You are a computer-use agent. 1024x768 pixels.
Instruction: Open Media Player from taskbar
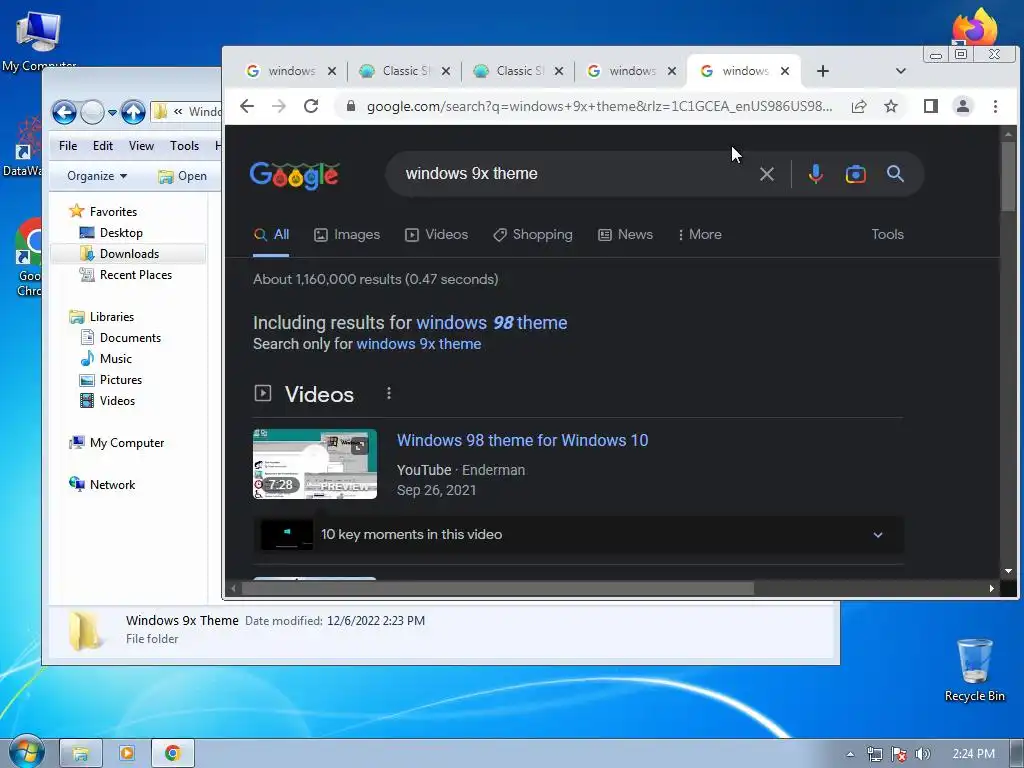pyautogui.click(x=127, y=754)
